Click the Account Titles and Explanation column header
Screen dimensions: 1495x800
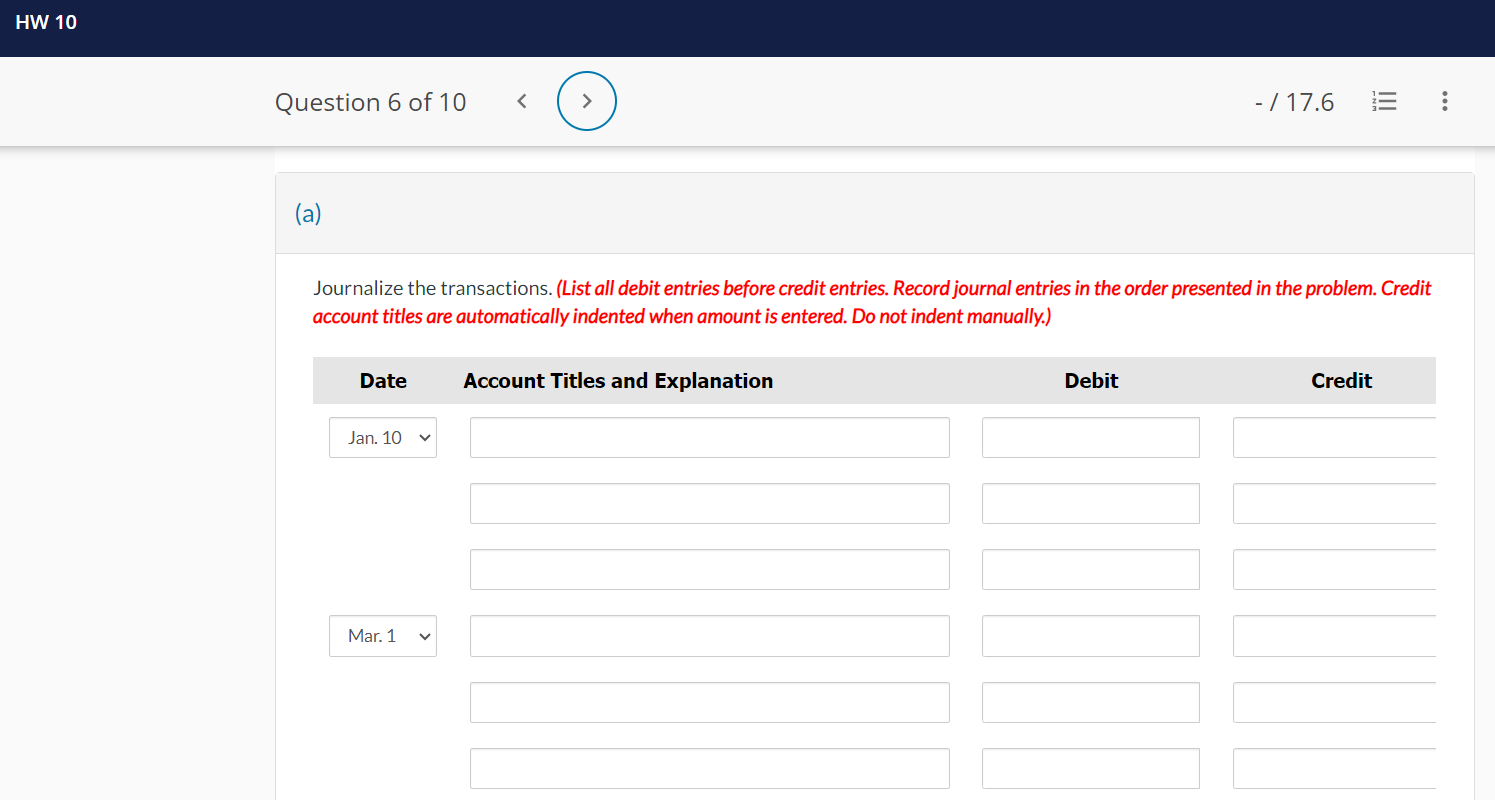[x=618, y=380]
